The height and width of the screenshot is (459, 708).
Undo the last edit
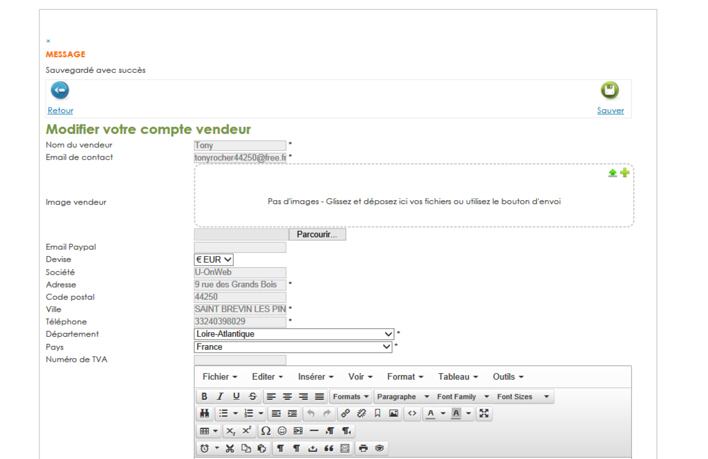click(x=311, y=413)
